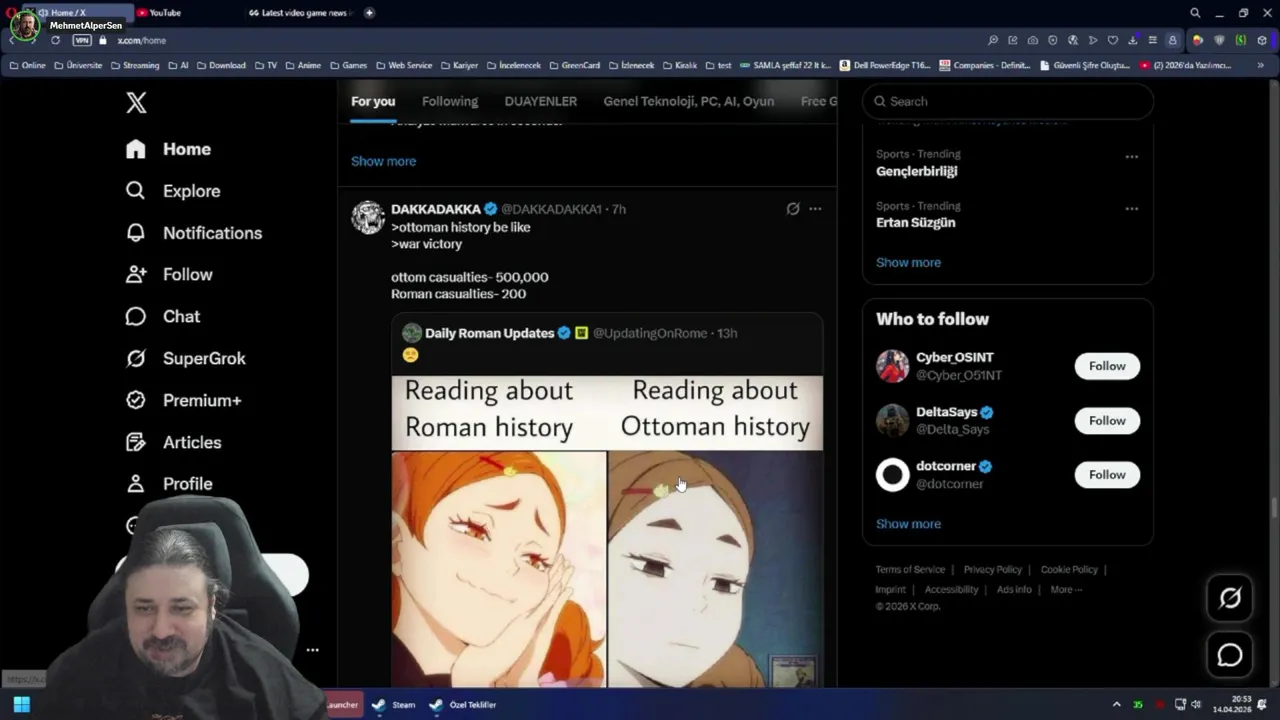The height and width of the screenshot is (720, 1280).
Task: Open Windows Start menu
Action: coord(21,705)
